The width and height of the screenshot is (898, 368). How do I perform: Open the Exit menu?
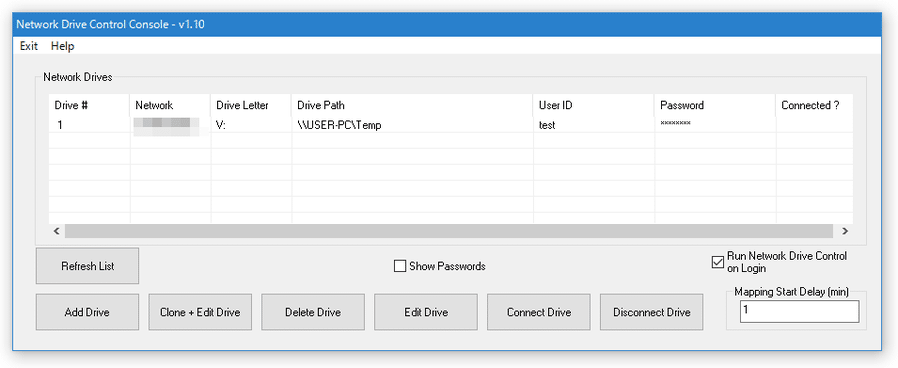(29, 46)
